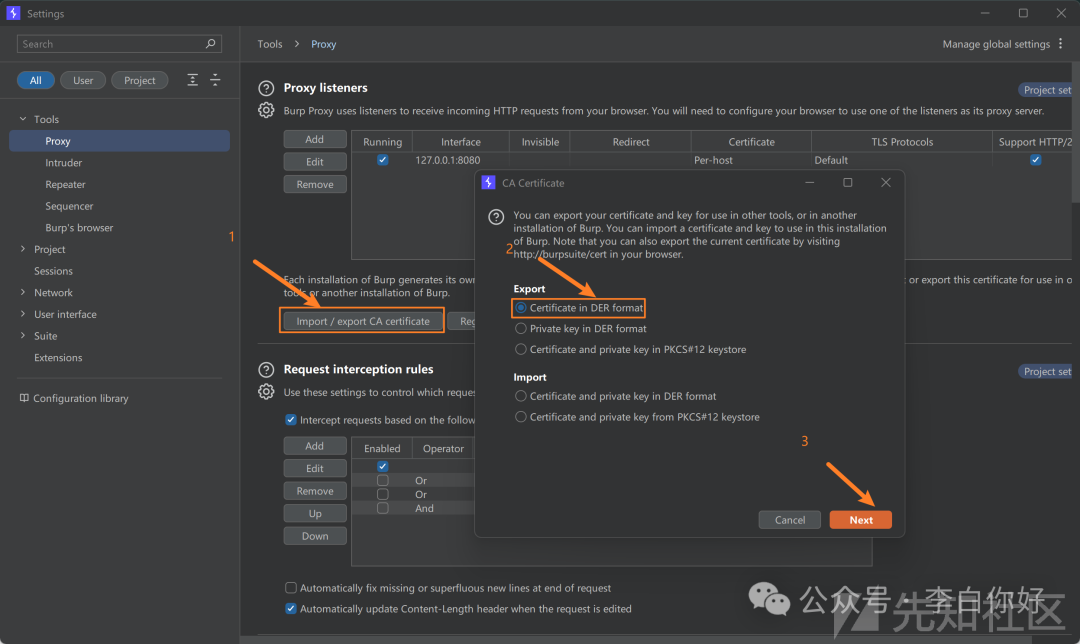The height and width of the screenshot is (644, 1080).
Task: Click Manage global settings
Action: 996,43
